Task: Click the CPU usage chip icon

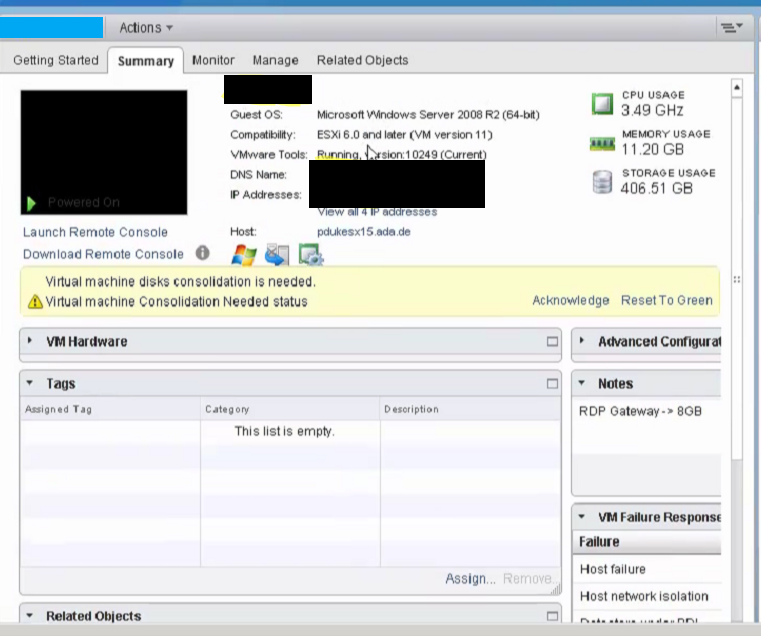Action: (601, 104)
